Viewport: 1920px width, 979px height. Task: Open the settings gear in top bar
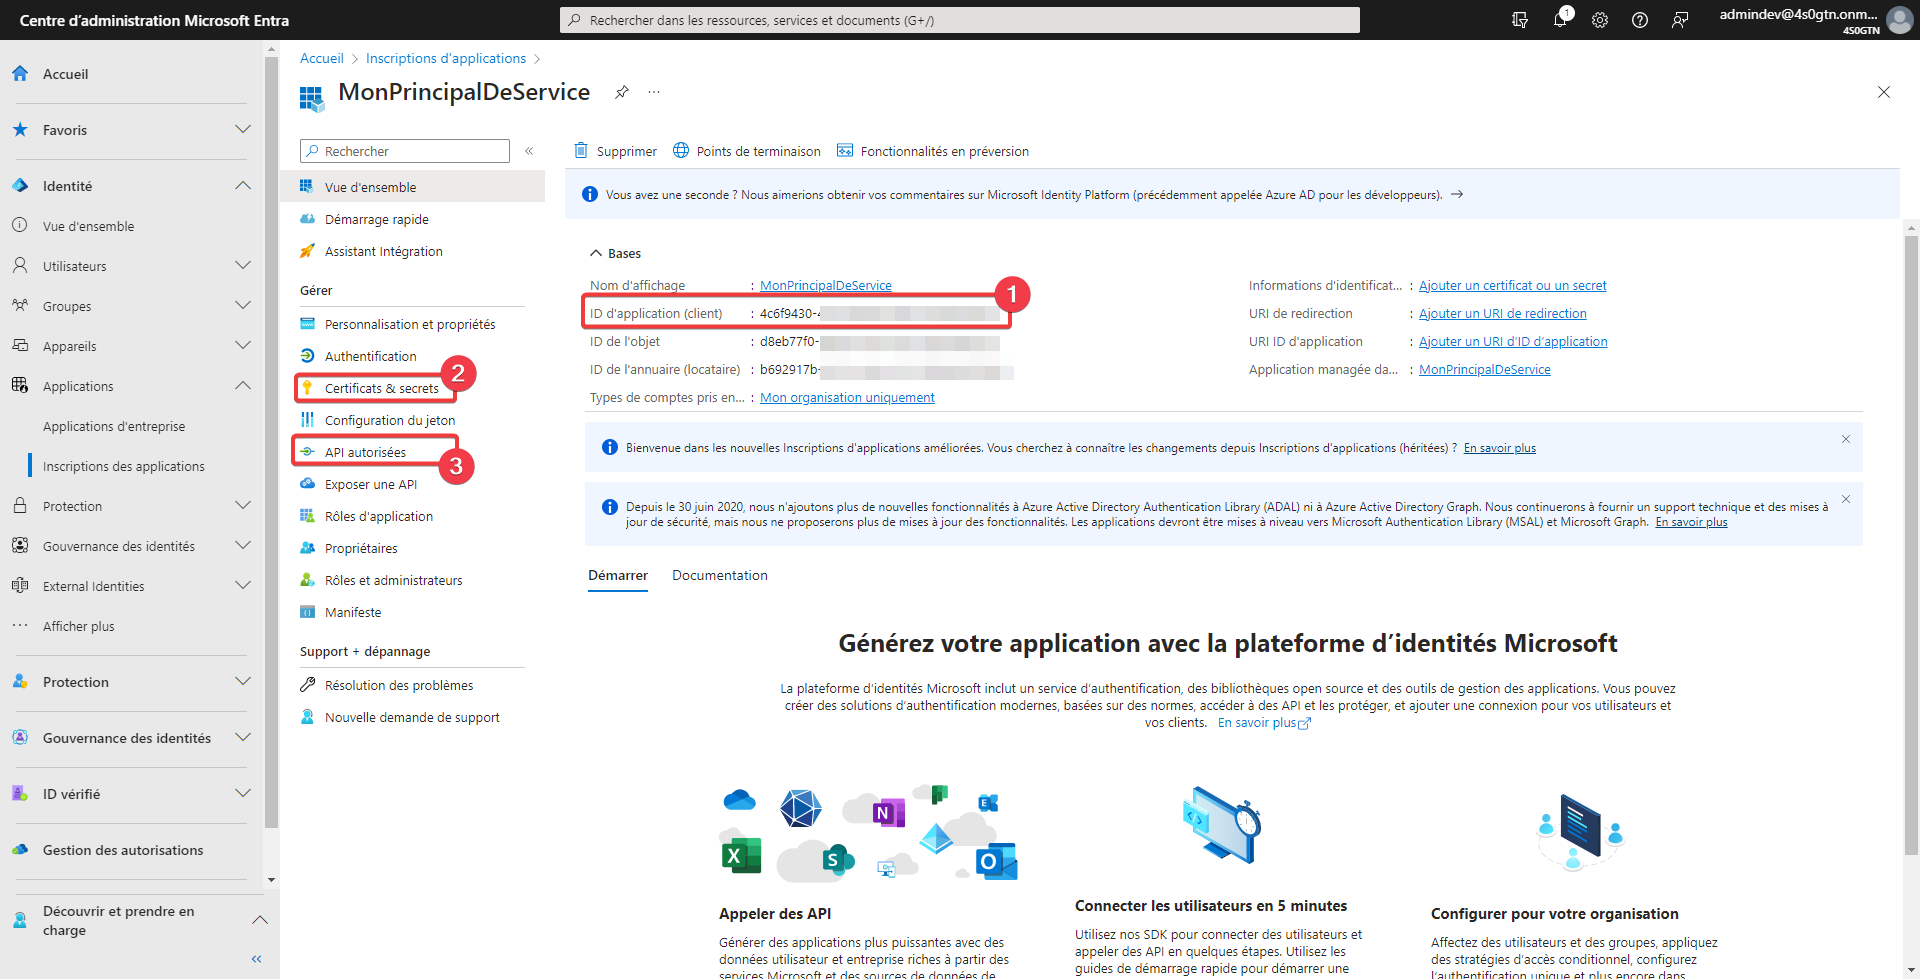pyautogui.click(x=1600, y=20)
